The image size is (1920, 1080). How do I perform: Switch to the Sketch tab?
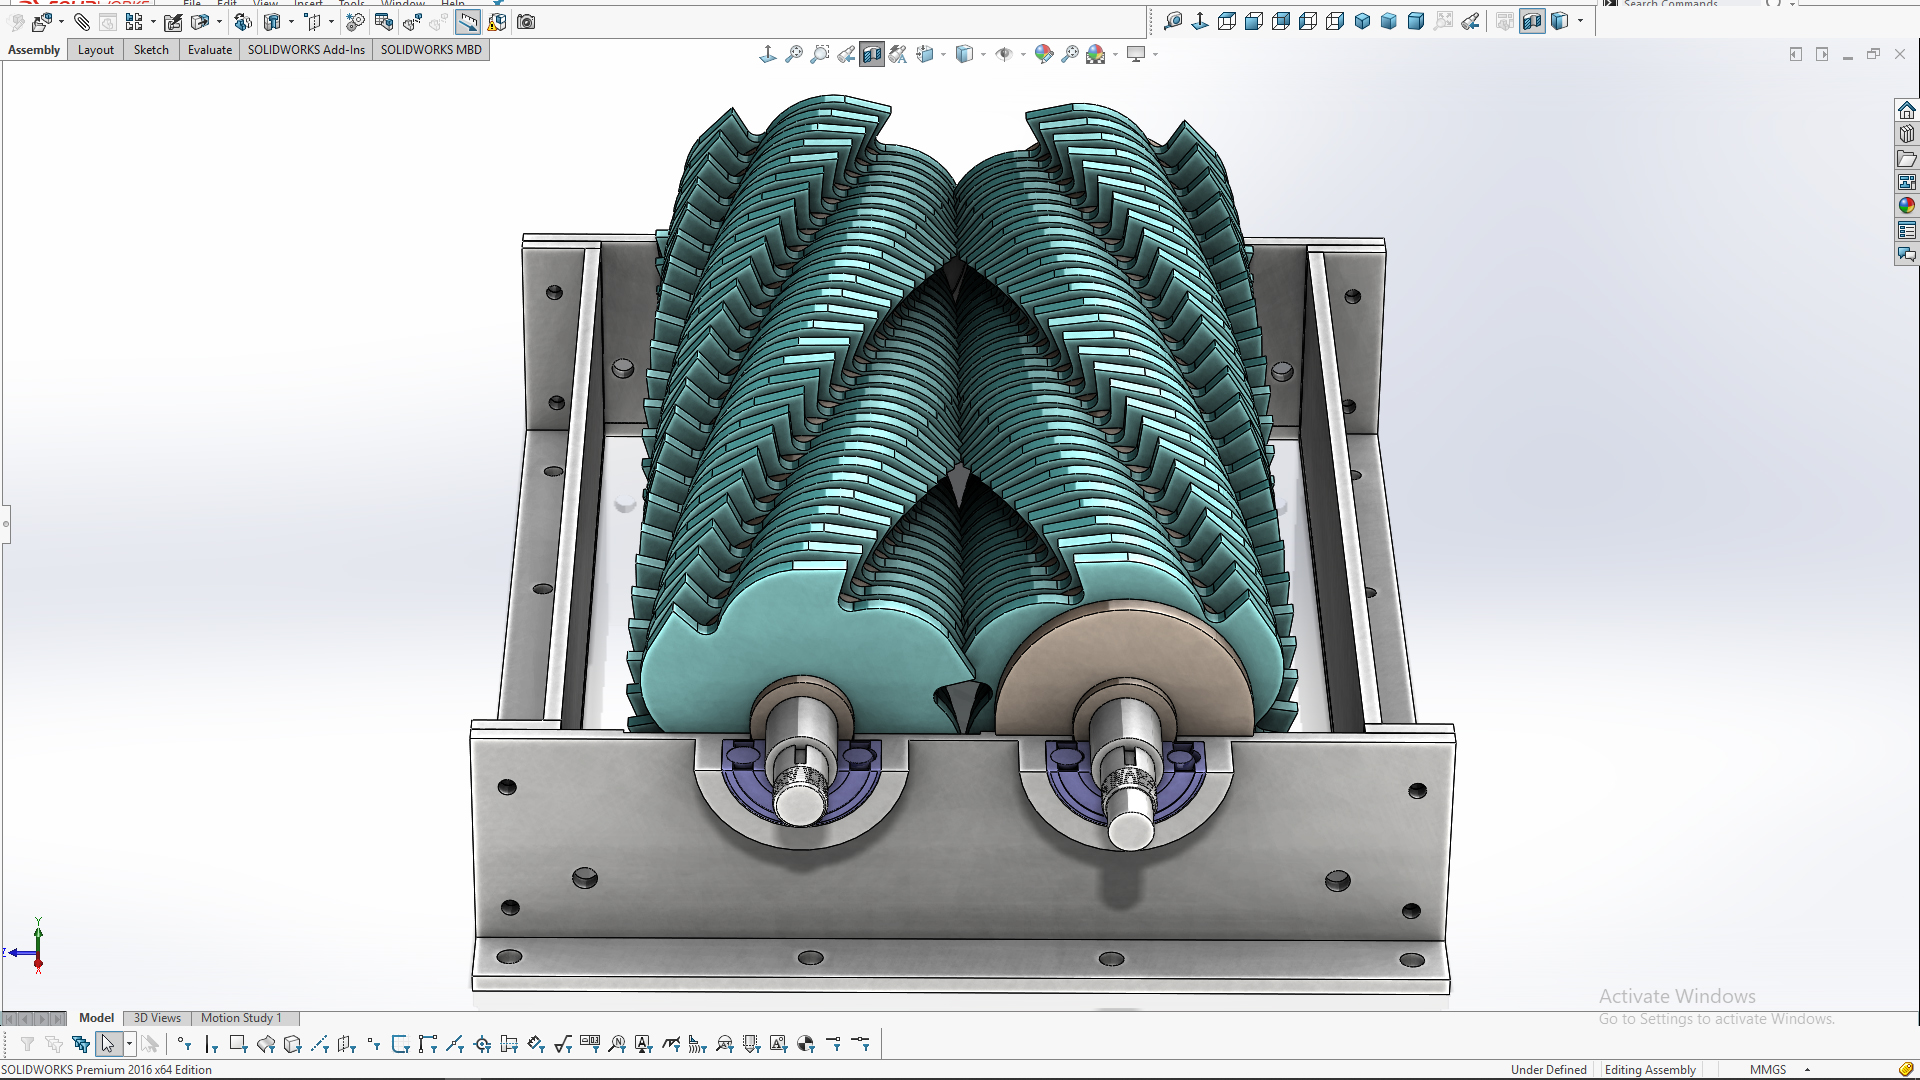[151, 50]
